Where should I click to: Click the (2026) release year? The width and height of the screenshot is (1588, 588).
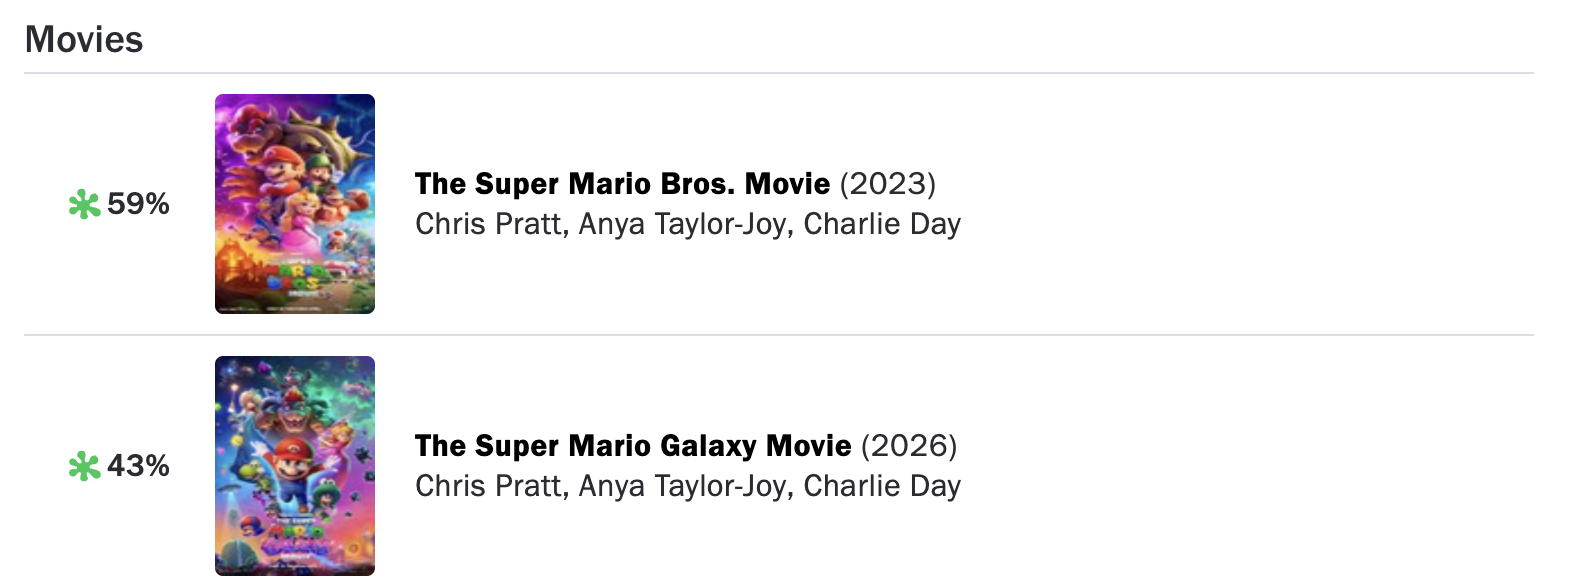909,446
